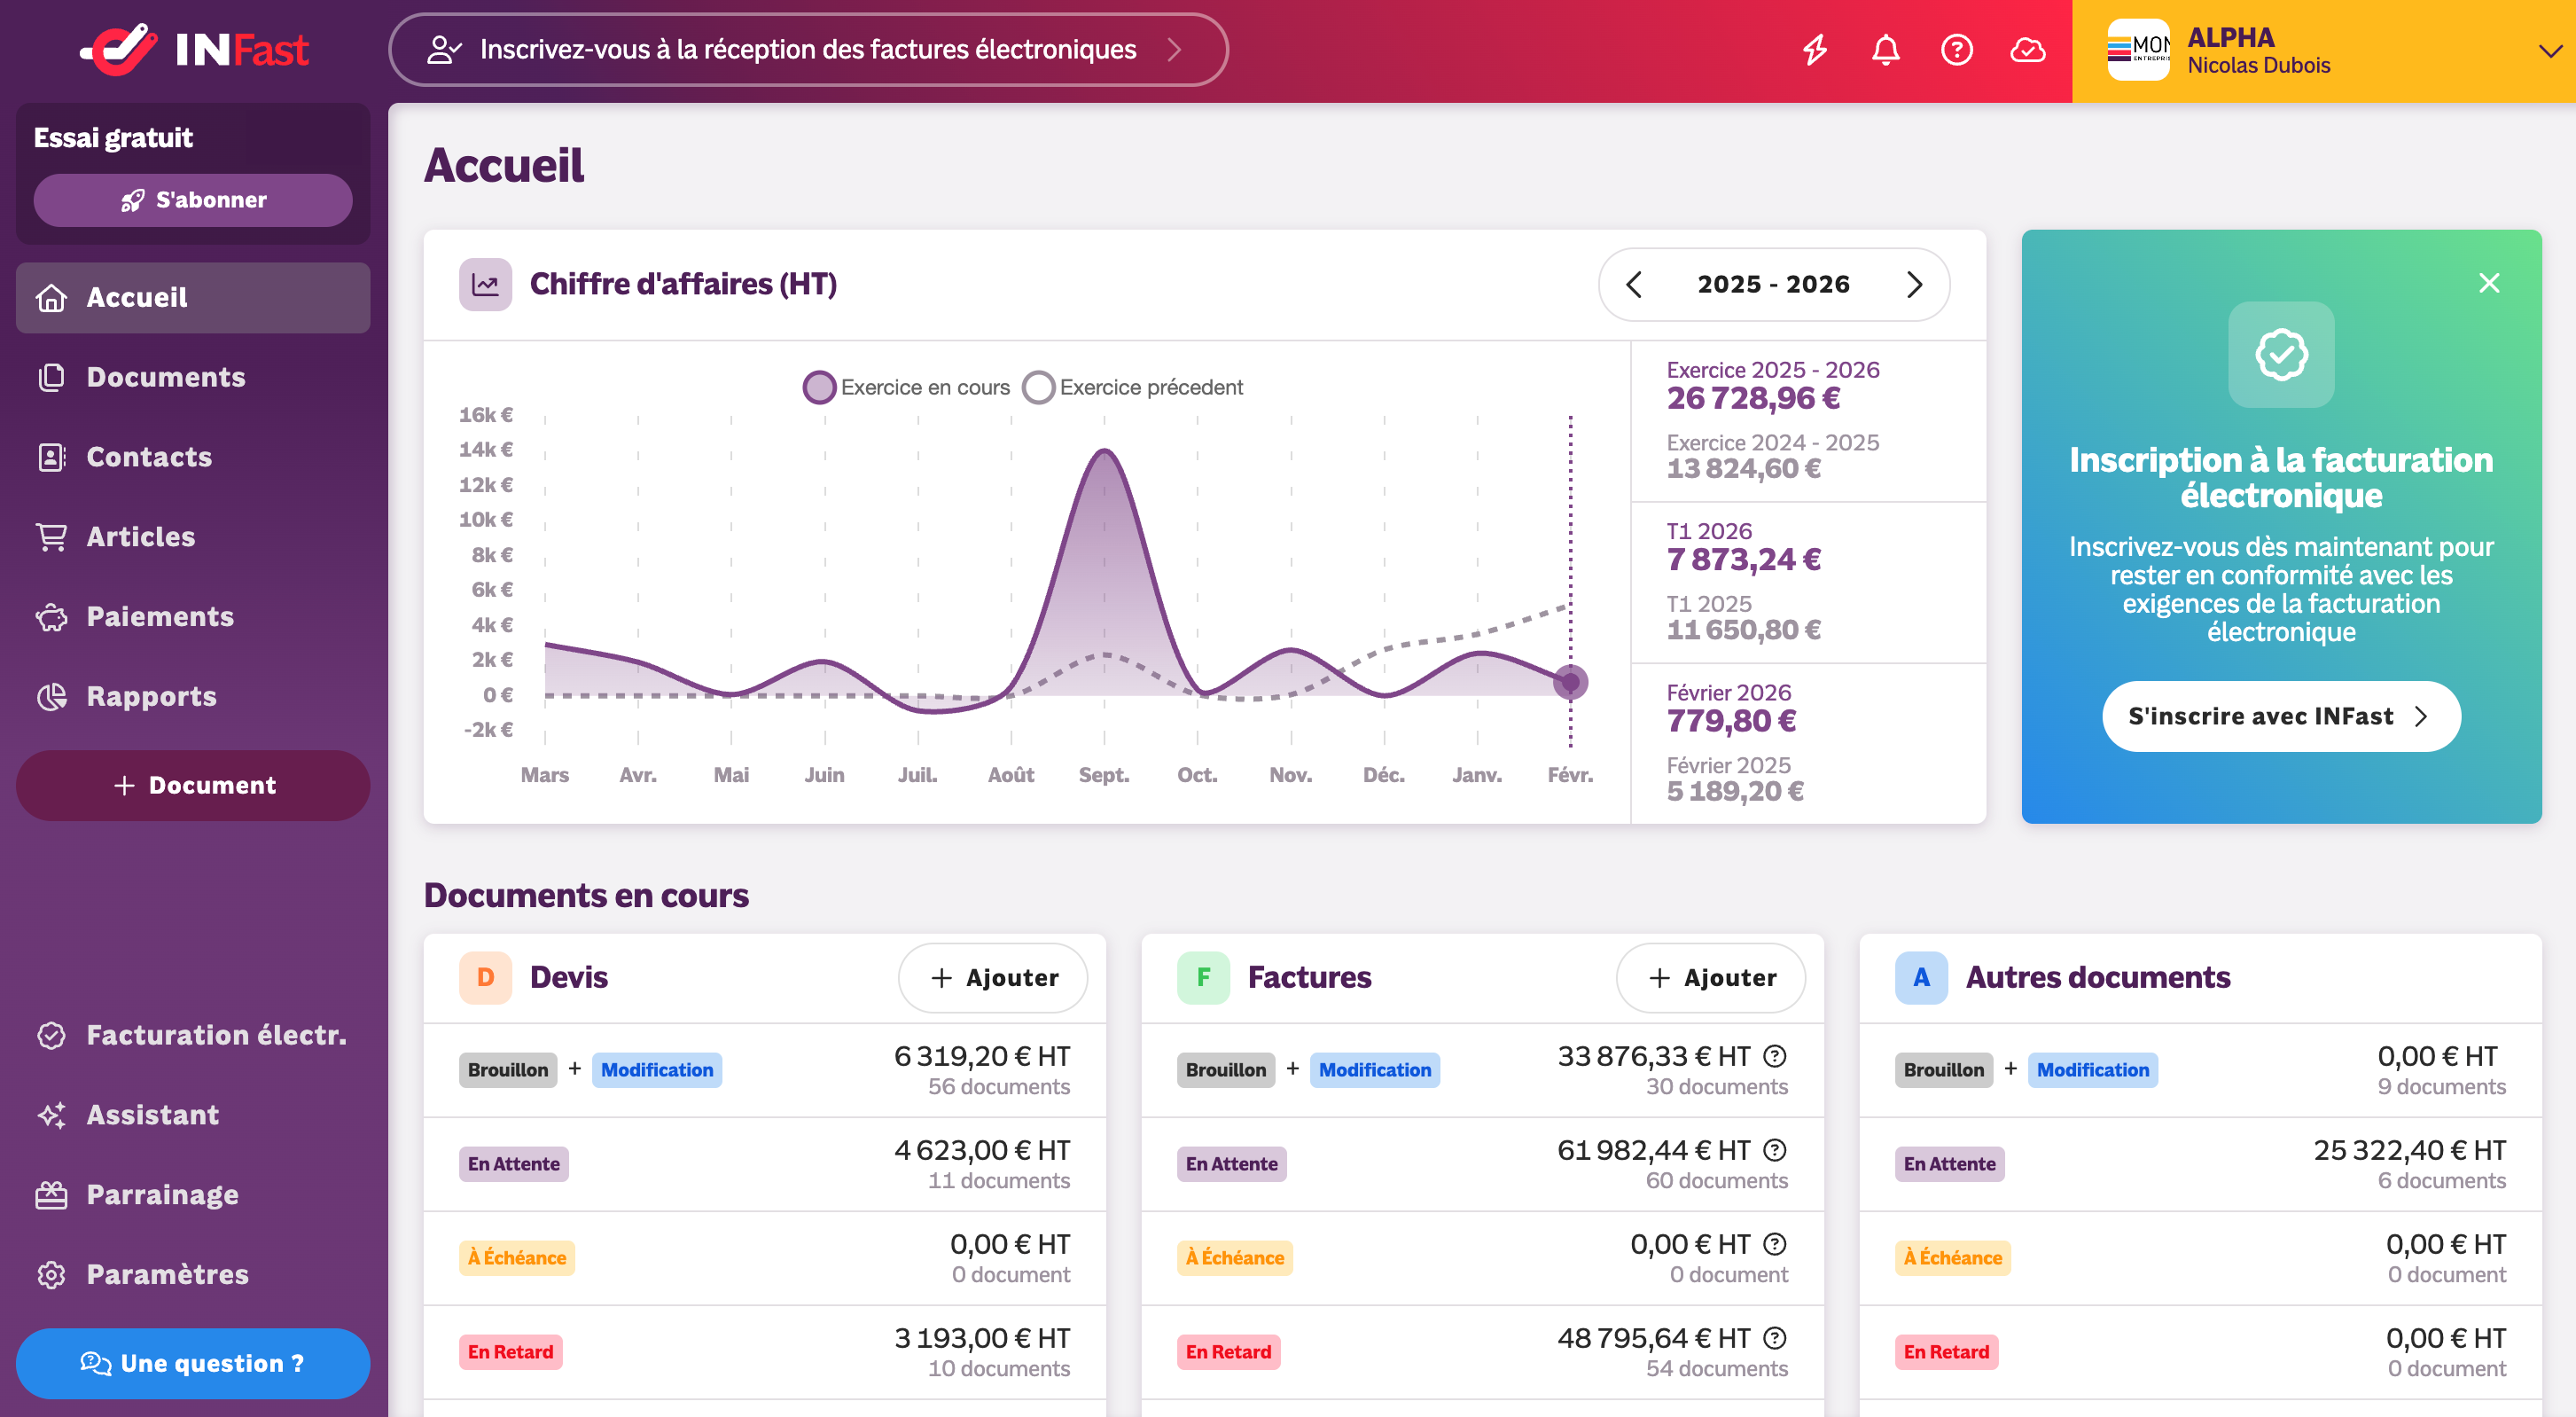Click the INFast logo
The width and height of the screenshot is (2576, 1417).
coord(194,49)
